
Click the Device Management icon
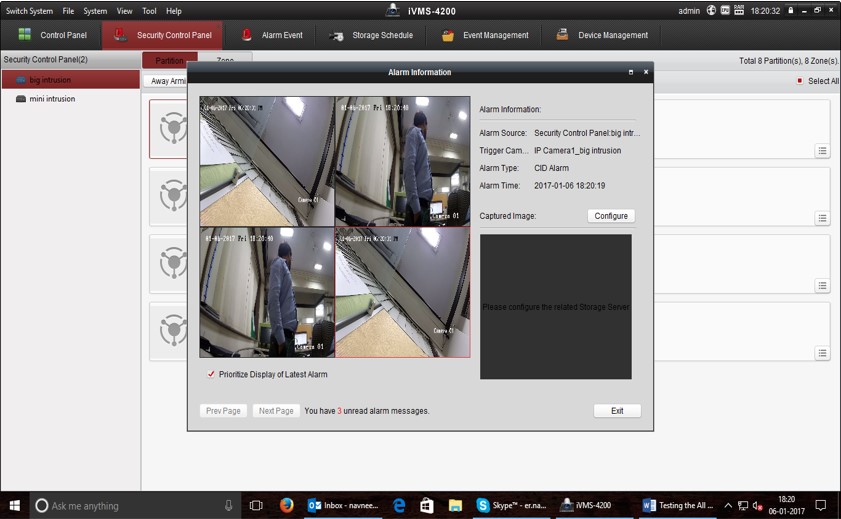click(561, 35)
